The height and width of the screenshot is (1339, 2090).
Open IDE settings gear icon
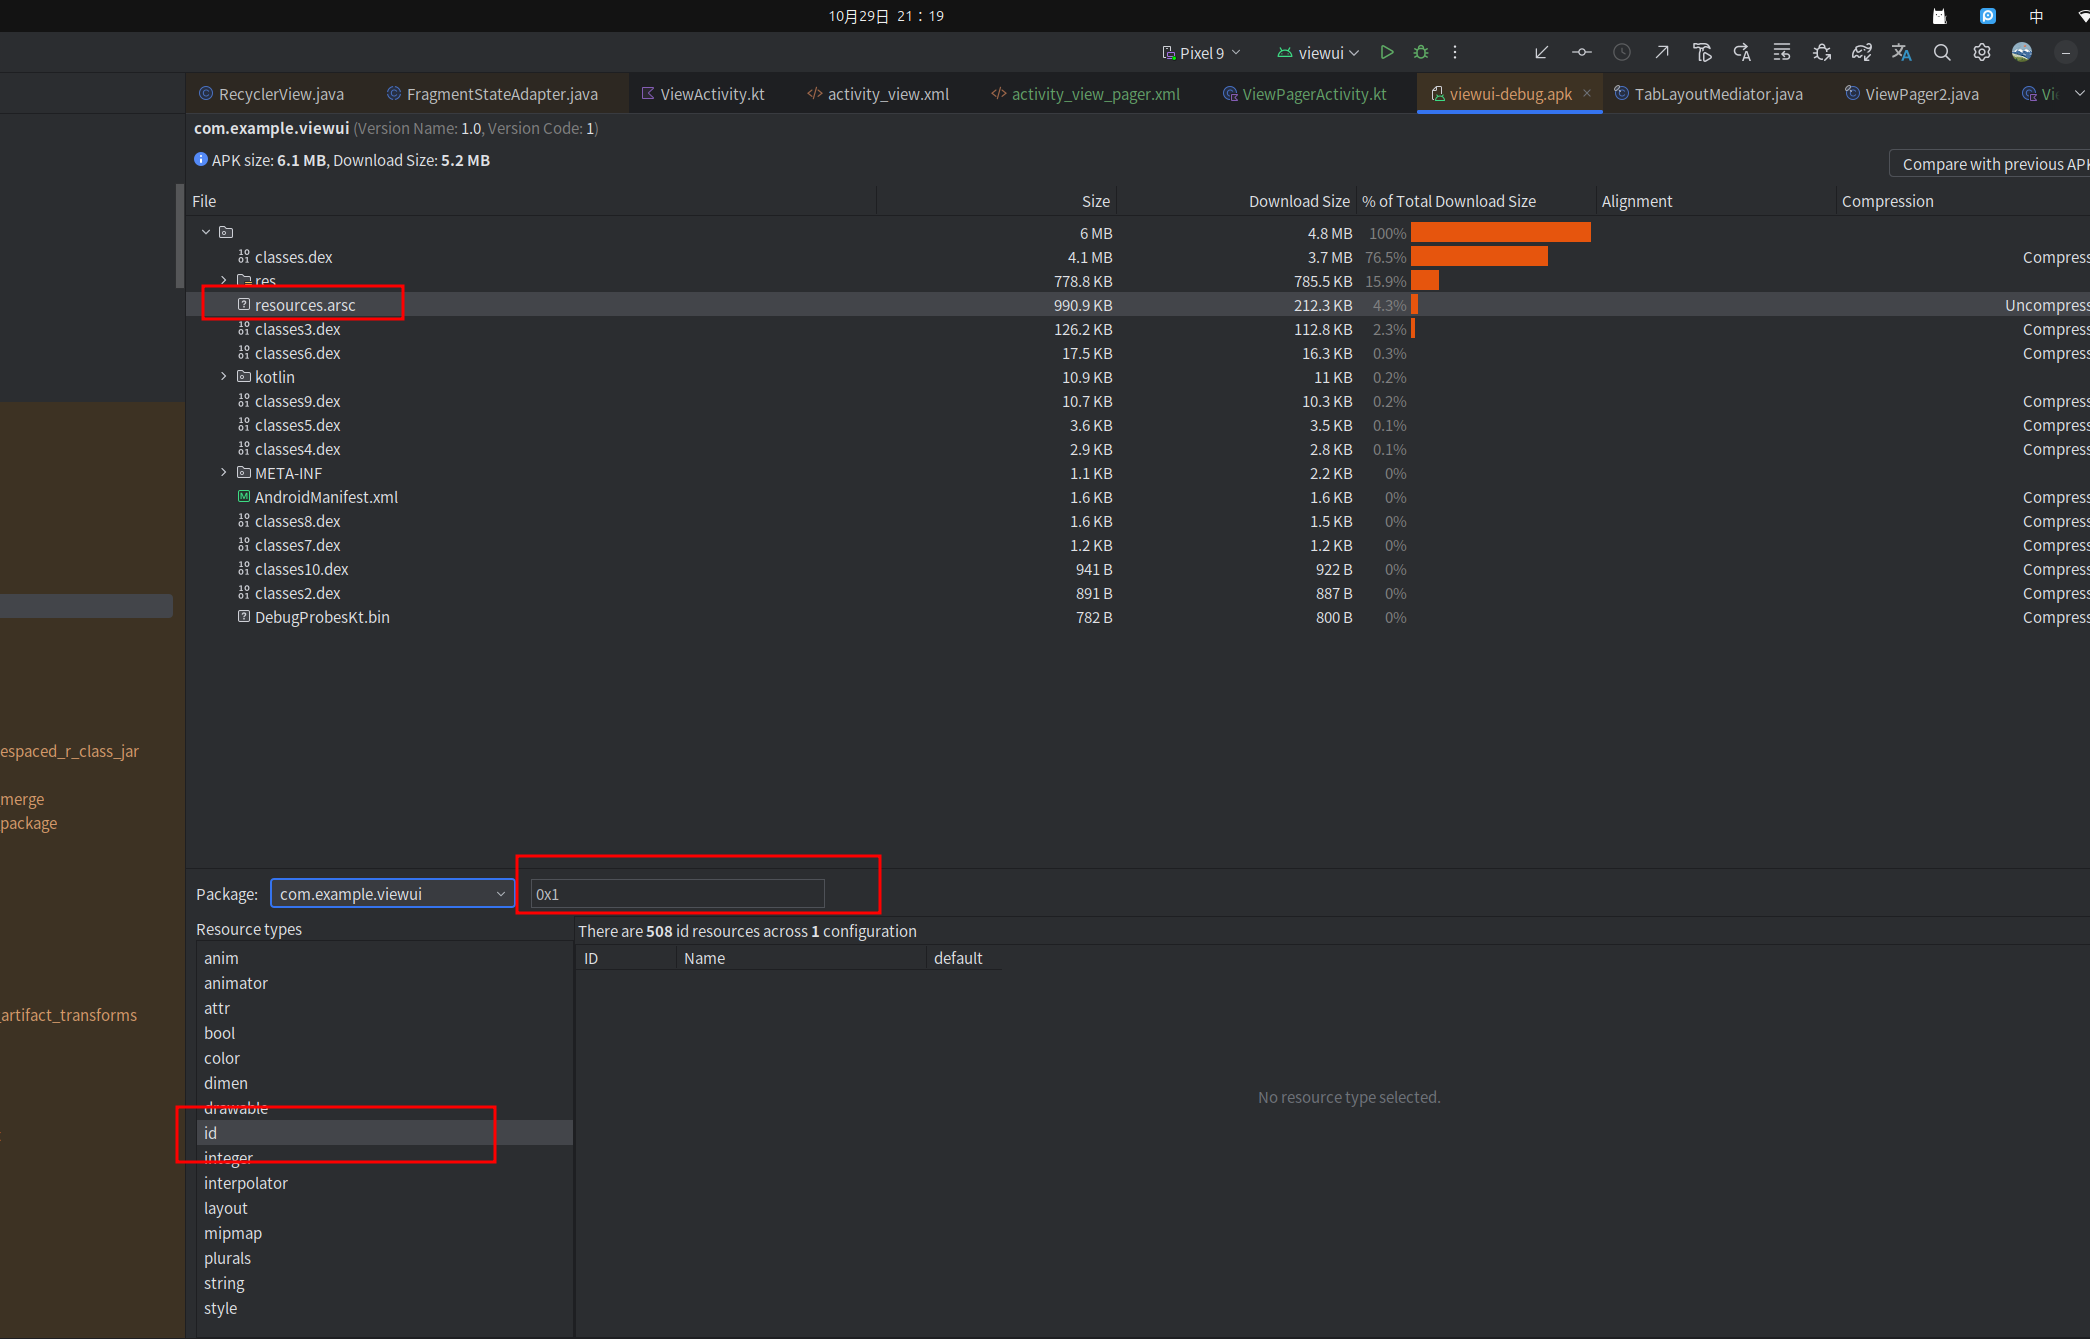[1981, 53]
